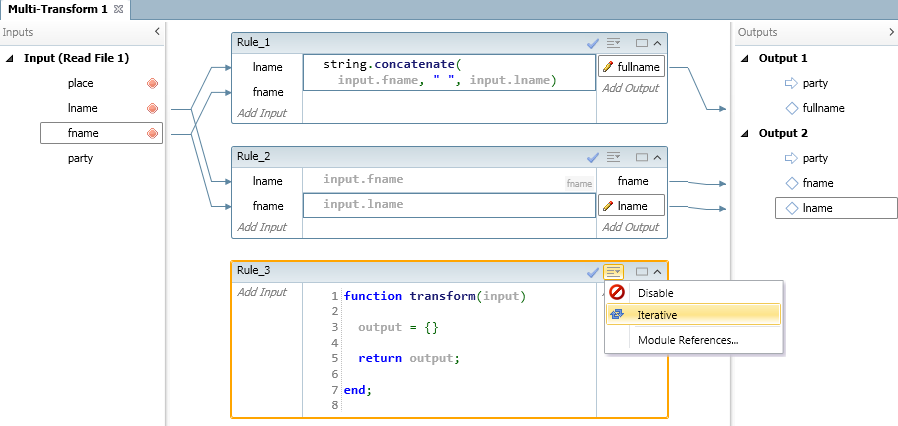Expand the Outputs panel side arrow

point(891,33)
